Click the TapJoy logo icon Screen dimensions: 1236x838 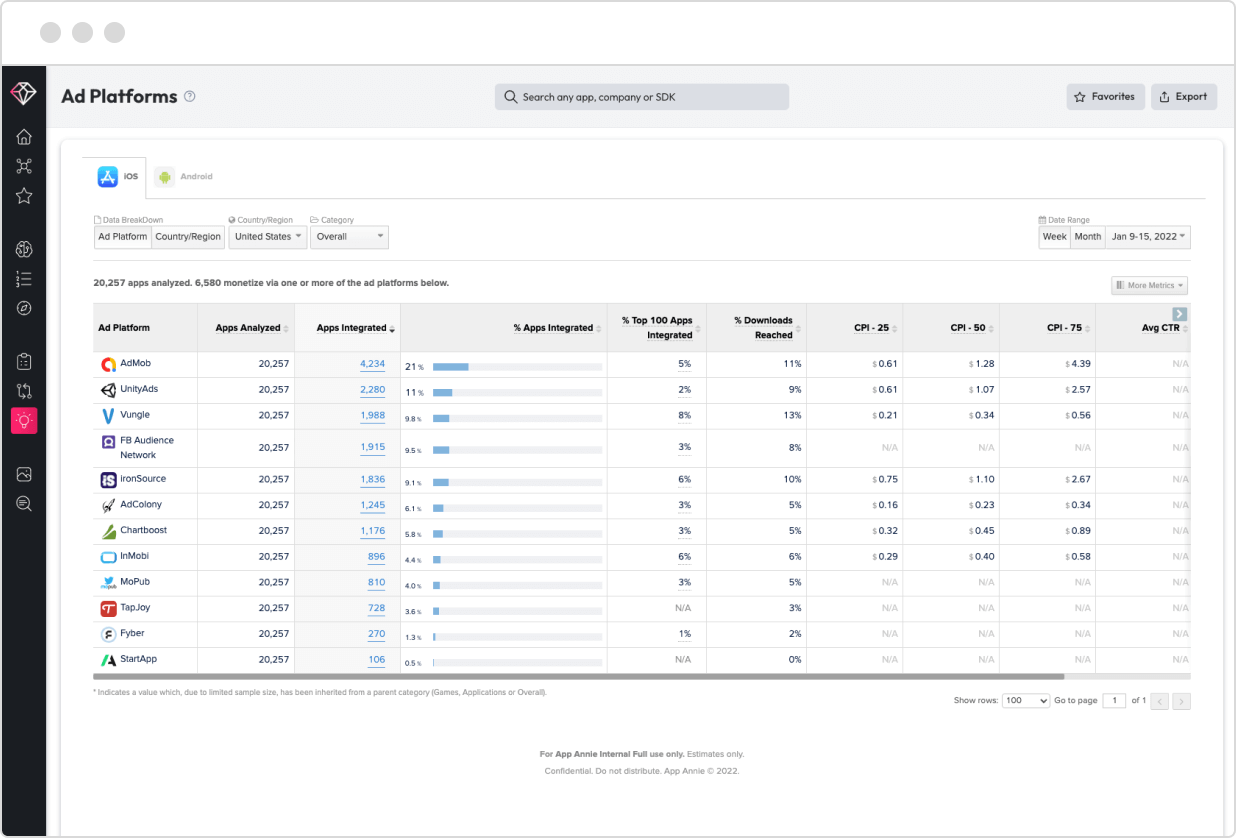pos(108,608)
